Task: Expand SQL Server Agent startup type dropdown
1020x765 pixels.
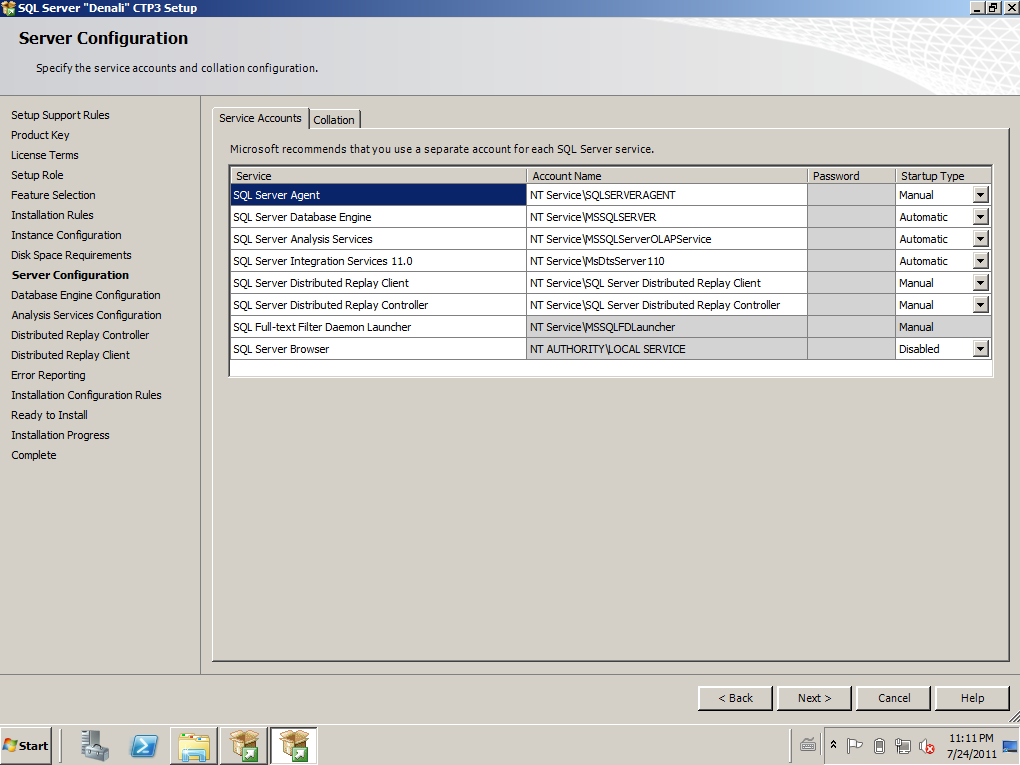Action: tap(980, 195)
